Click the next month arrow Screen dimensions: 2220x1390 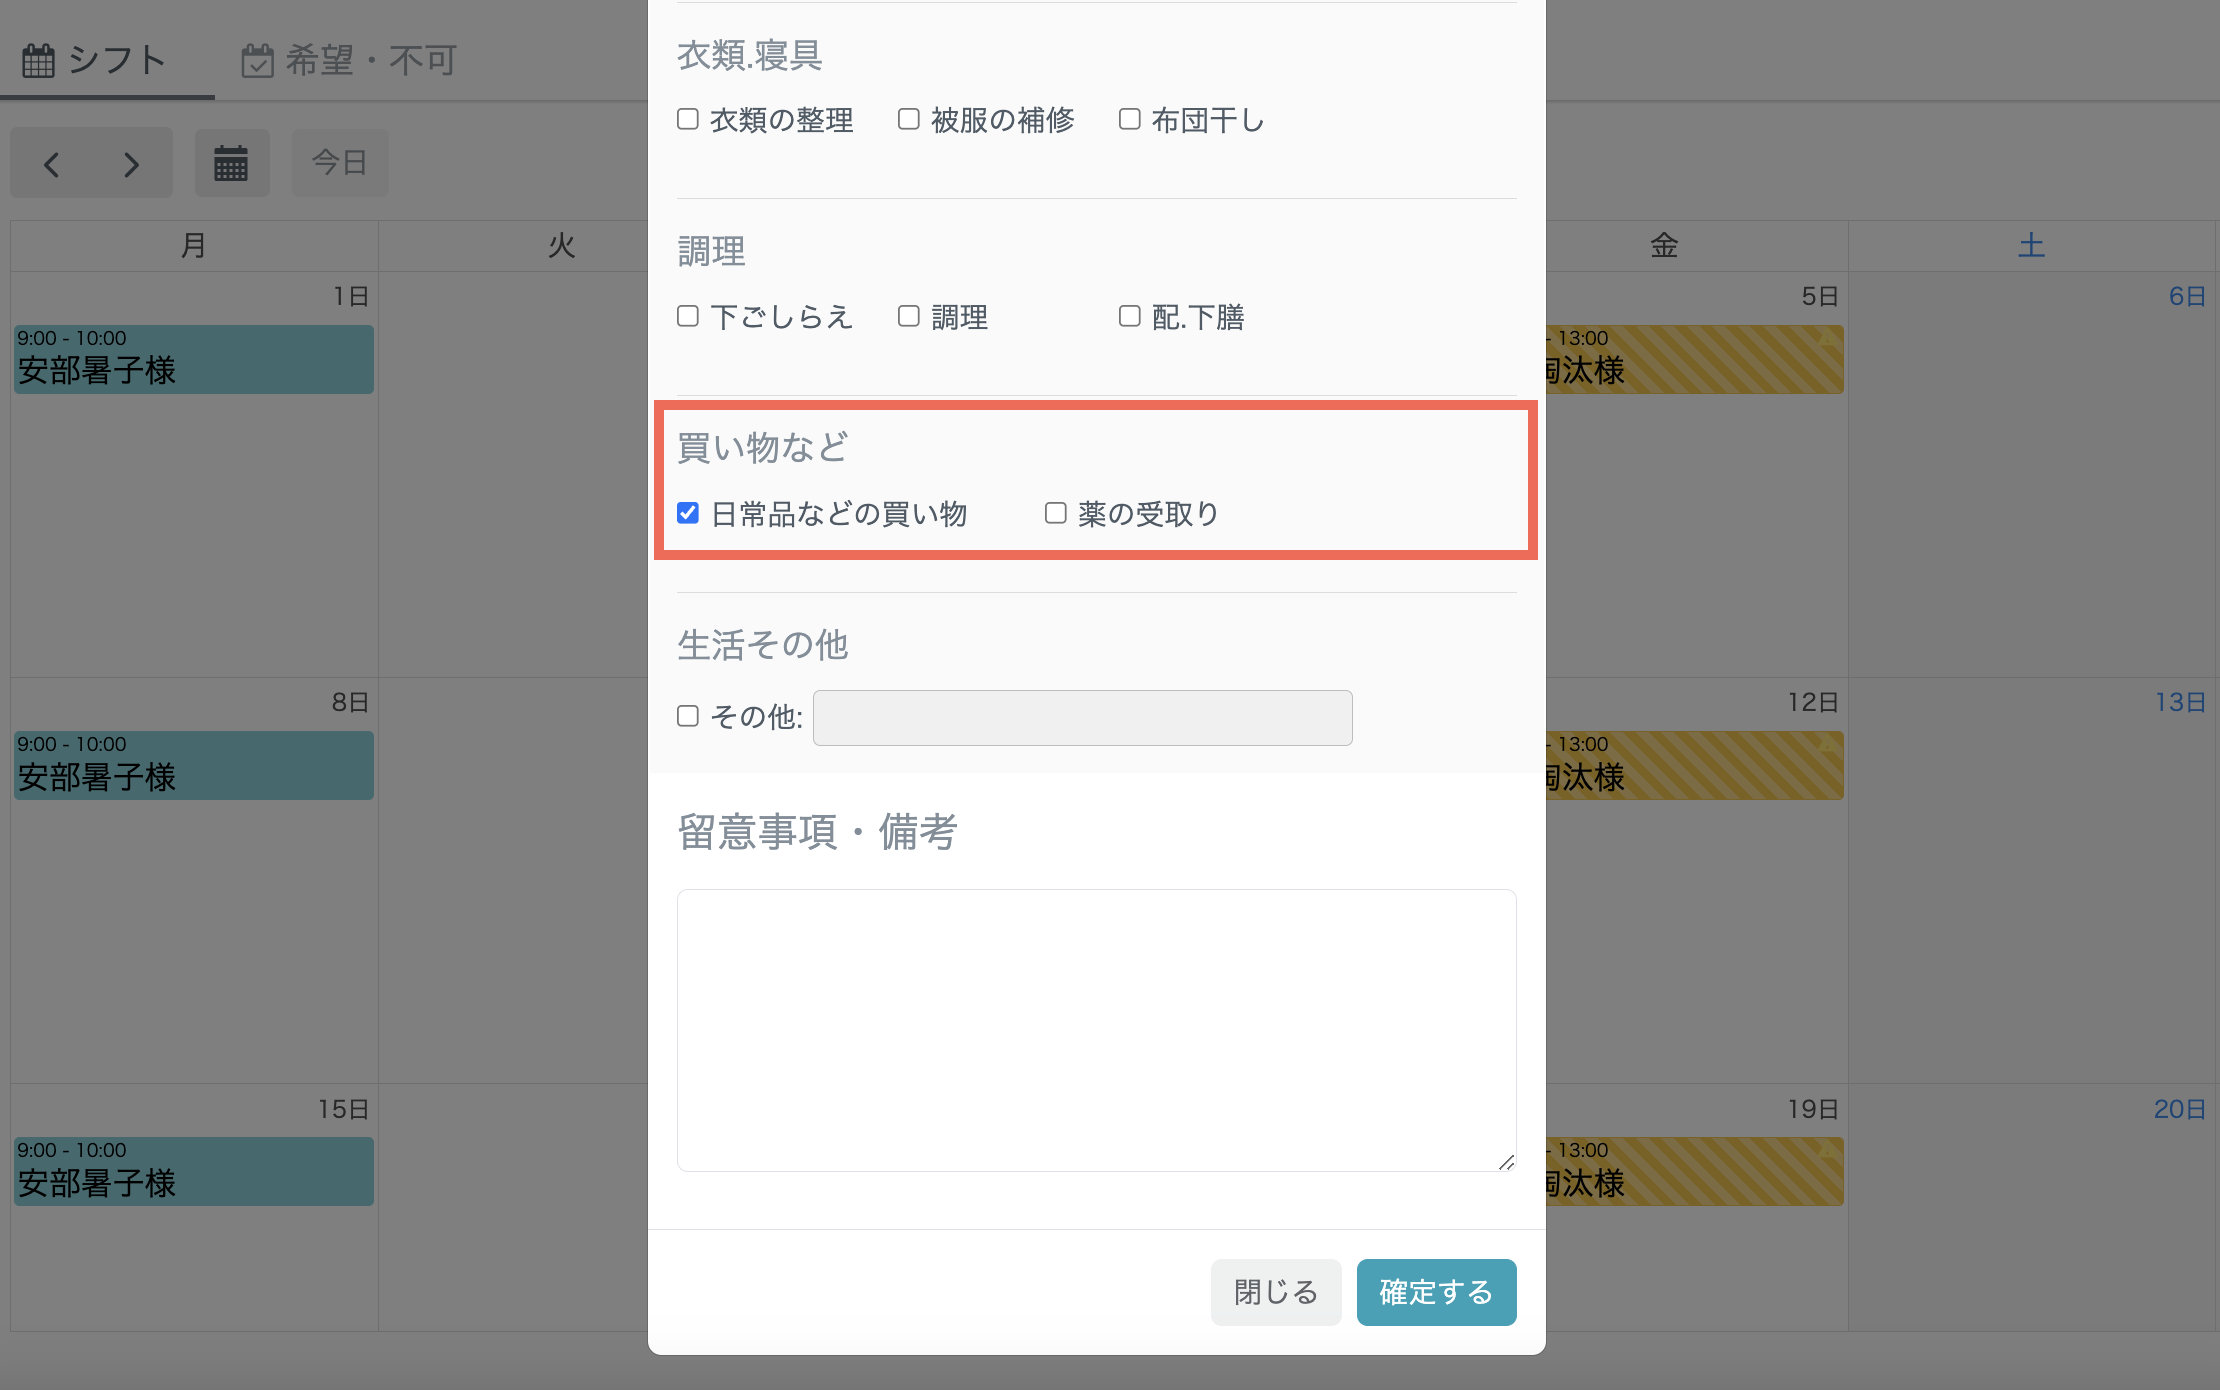click(131, 164)
